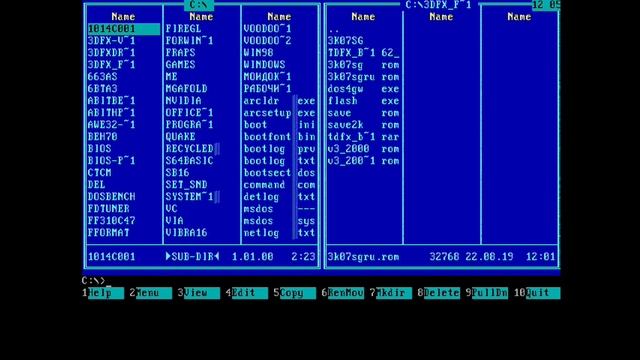The width and height of the screenshot is (640, 360).
Task: Select the WIN98 directory
Action: click(x=258, y=53)
